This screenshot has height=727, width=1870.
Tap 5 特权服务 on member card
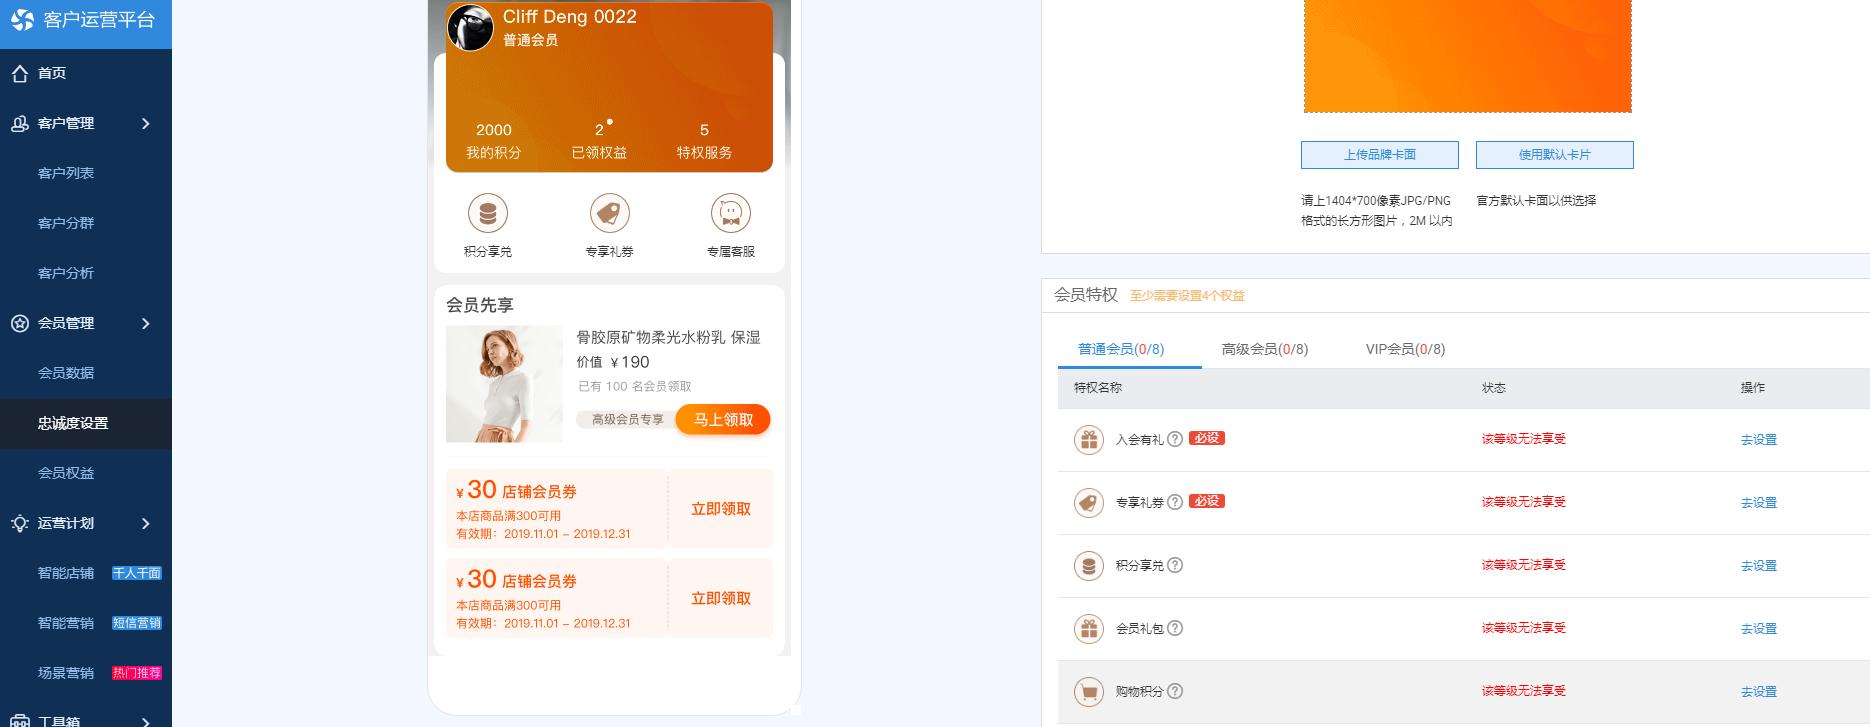click(x=704, y=141)
